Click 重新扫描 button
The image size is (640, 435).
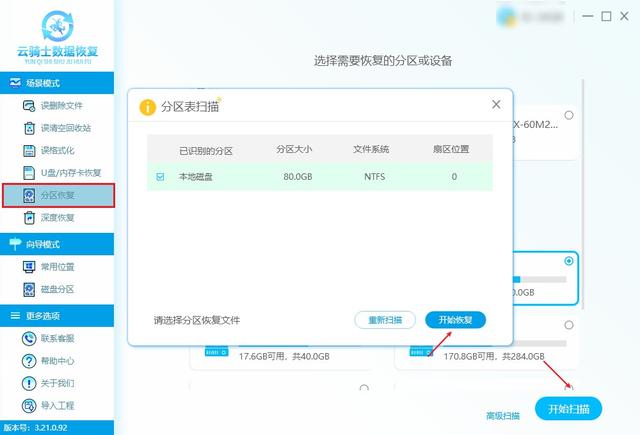pyautogui.click(x=385, y=320)
